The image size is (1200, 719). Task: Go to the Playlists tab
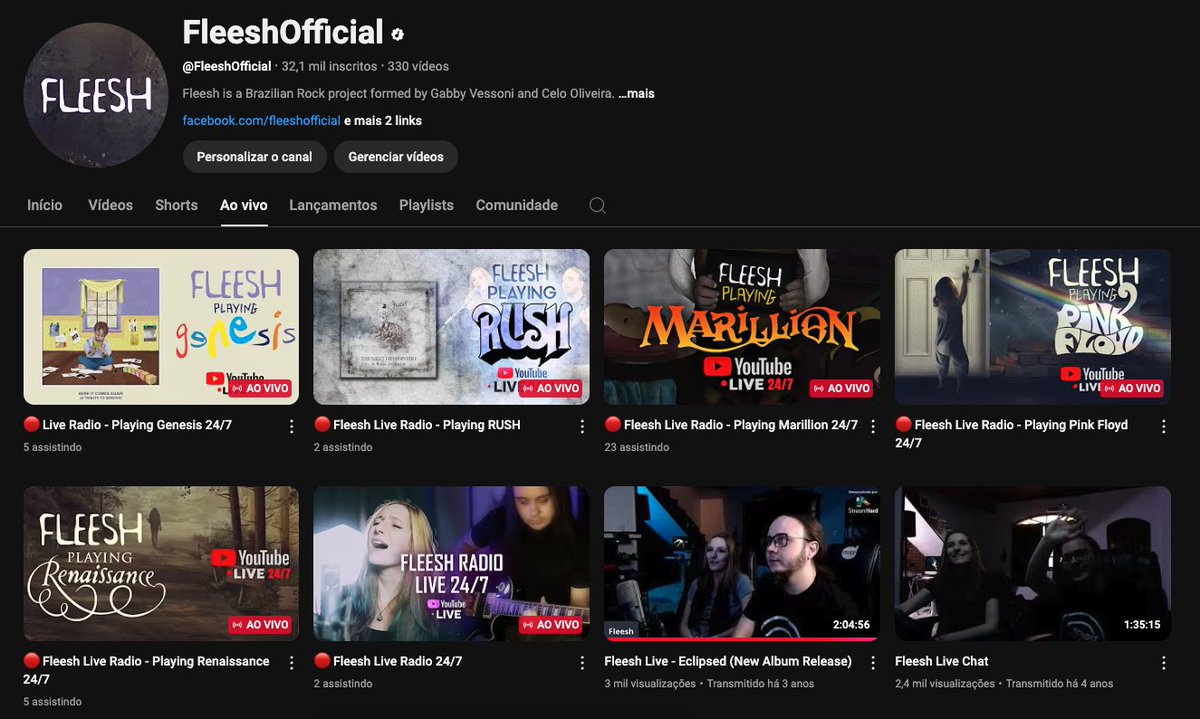(426, 205)
